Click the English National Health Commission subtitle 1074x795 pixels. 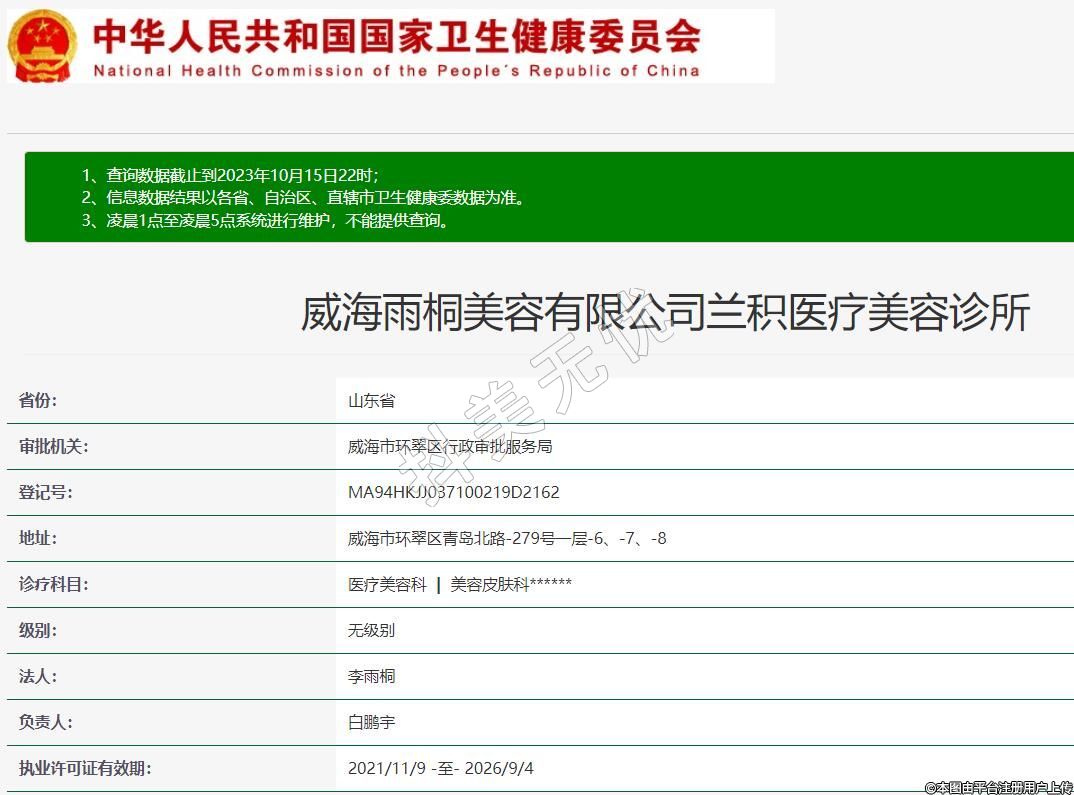(396, 71)
